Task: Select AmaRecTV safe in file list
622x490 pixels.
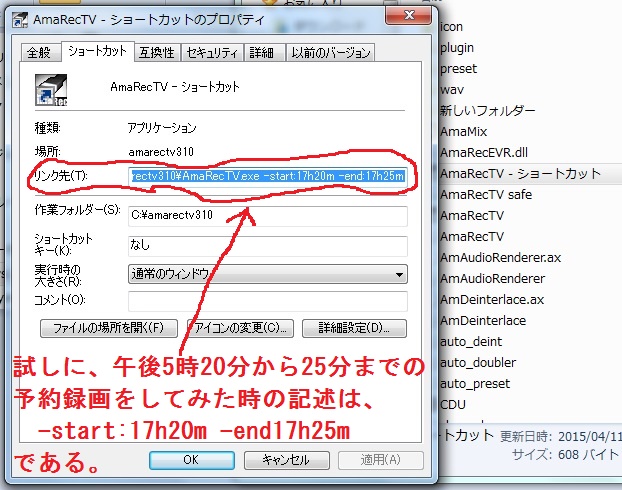Action: coord(486,194)
